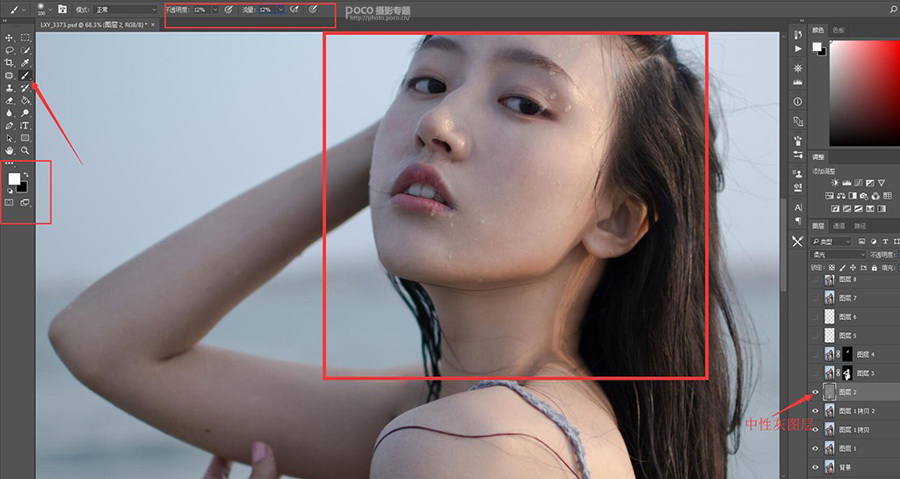Select layer mask thumbnail of 图层 3
This screenshot has width=900, height=479.
(847, 373)
